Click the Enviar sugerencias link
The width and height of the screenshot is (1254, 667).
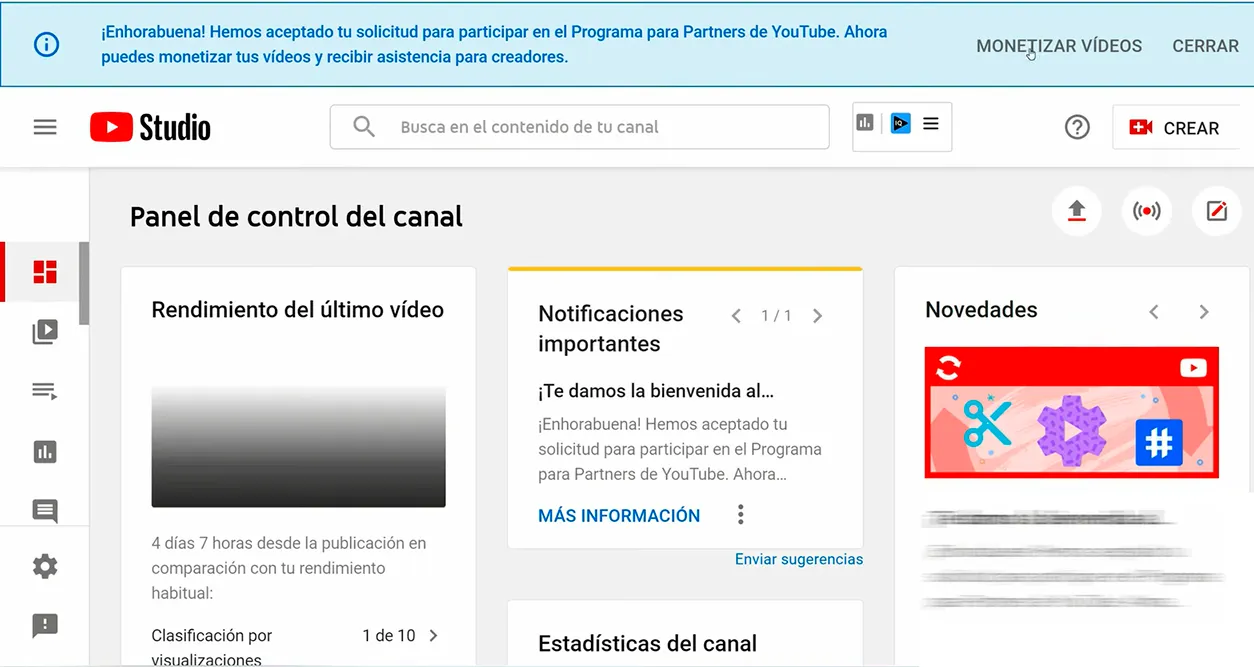pos(799,559)
